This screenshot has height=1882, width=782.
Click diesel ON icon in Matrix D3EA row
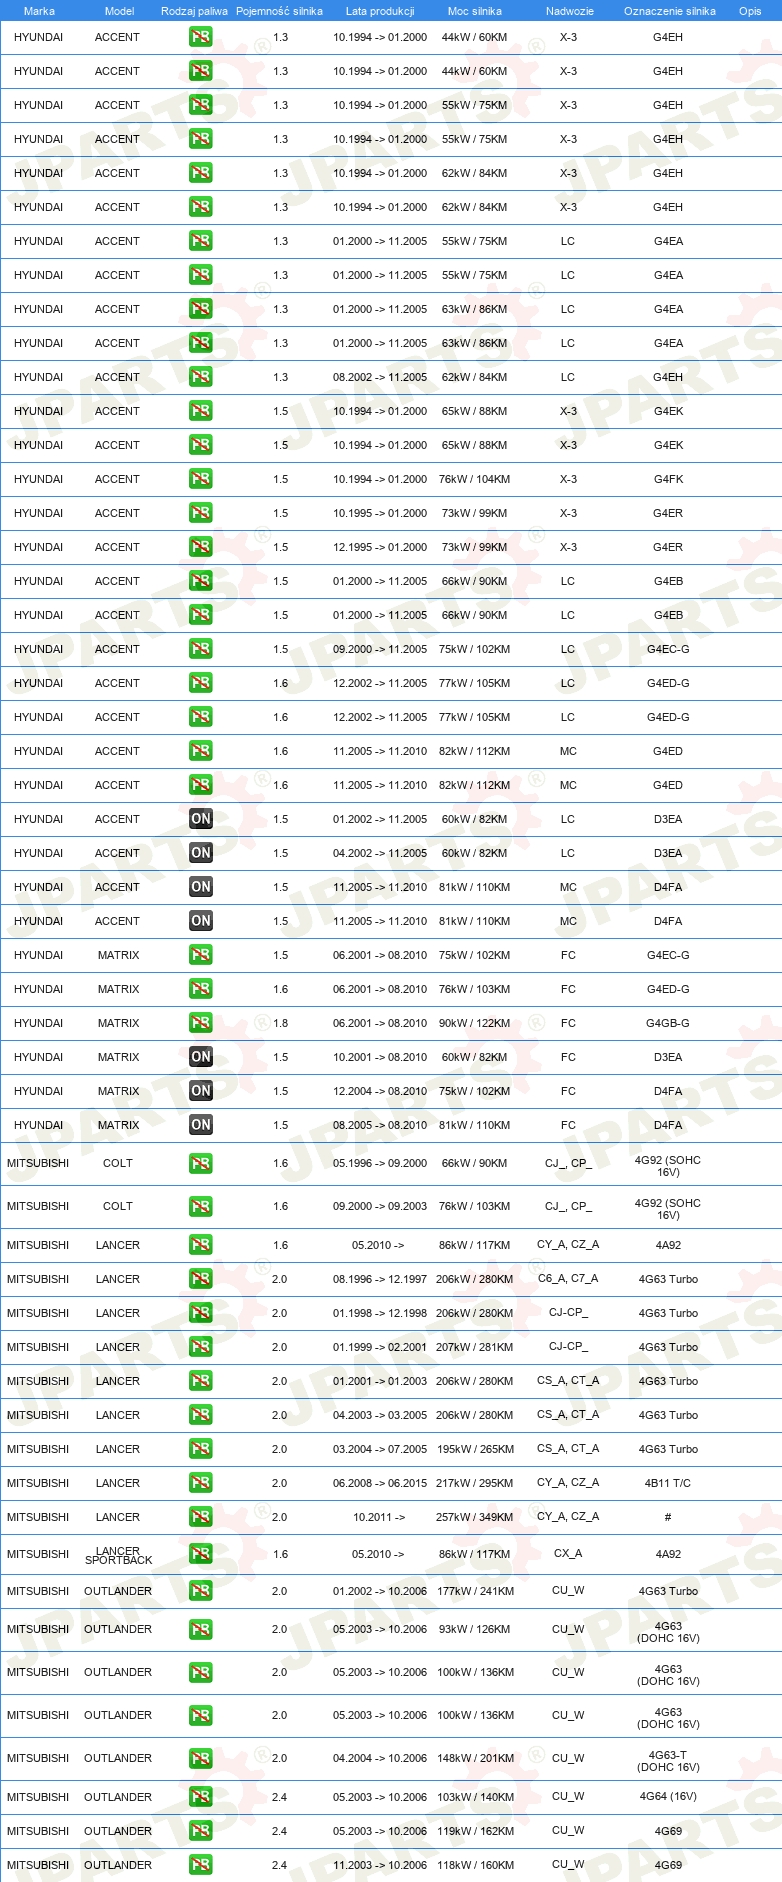(x=200, y=1057)
